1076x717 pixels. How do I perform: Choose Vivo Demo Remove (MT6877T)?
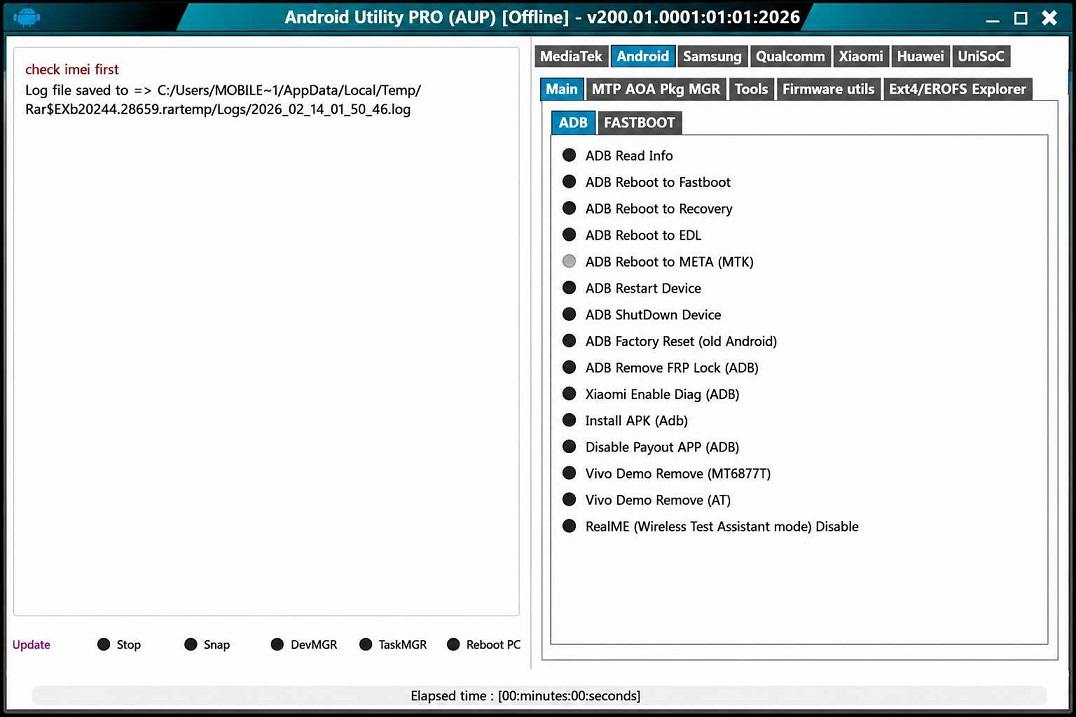coord(666,473)
